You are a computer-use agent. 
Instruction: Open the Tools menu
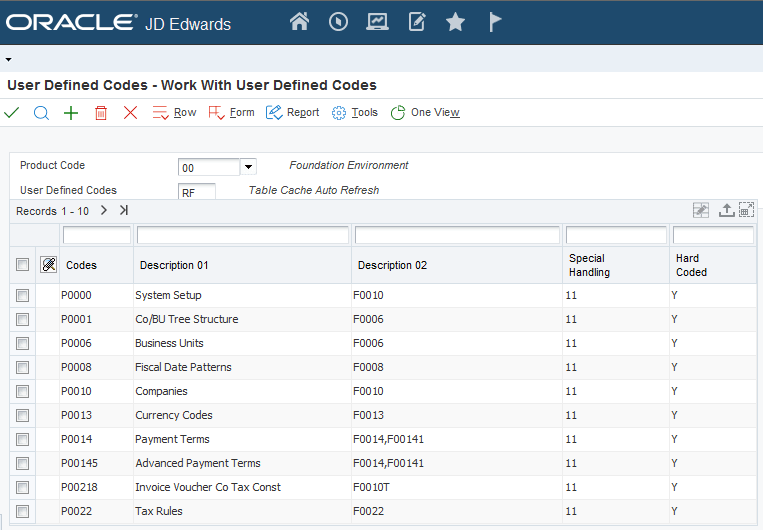pos(355,113)
